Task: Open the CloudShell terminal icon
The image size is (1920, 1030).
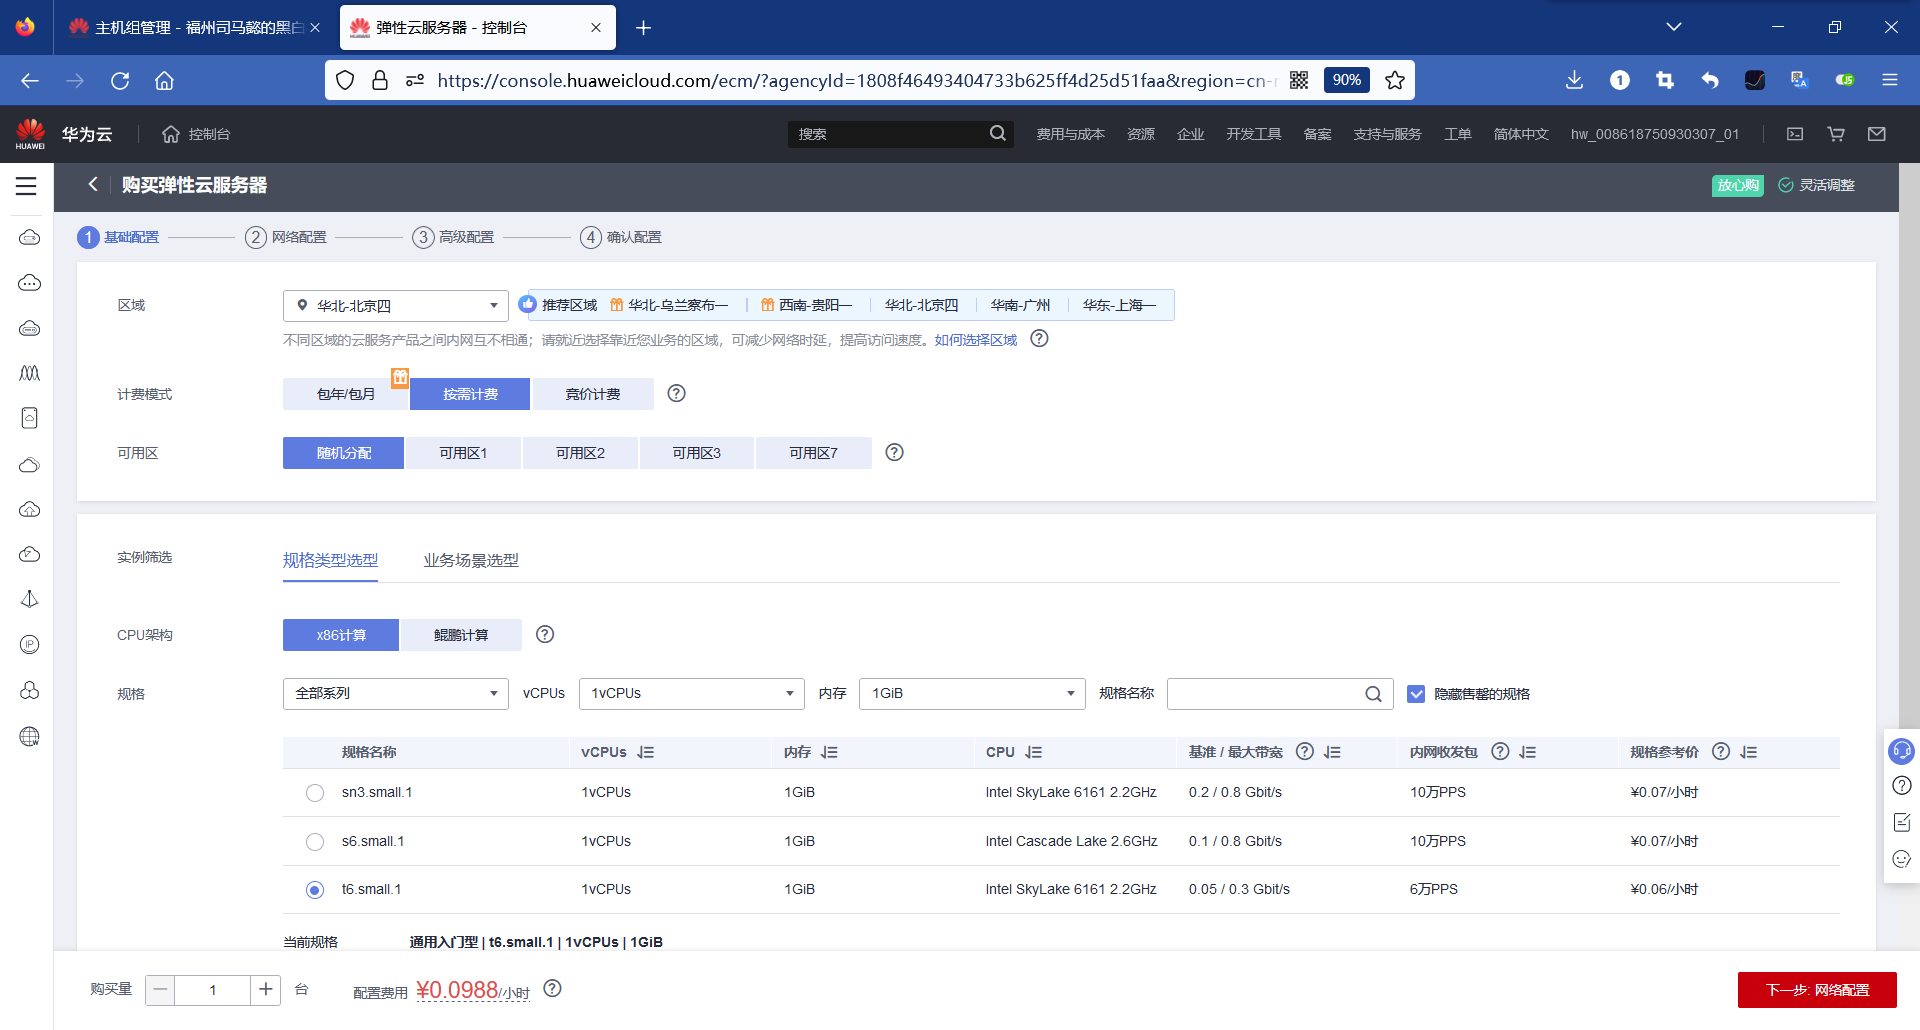Action: click(1795, 134)
